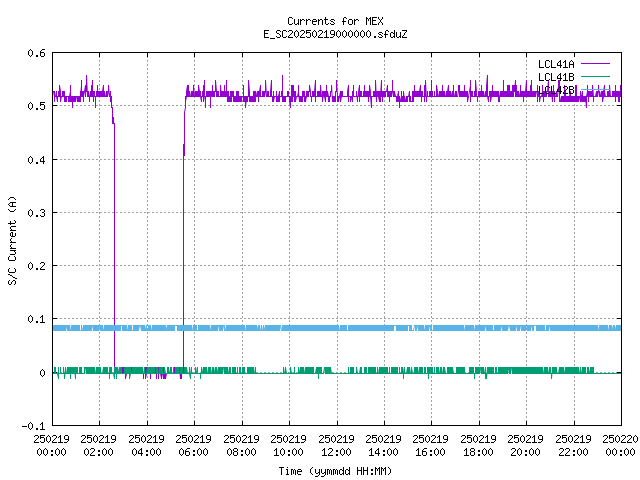Click the LCL42B legend label
Image resolution: width=640 pixels, height=480 pixels.
tap(556, 90)
